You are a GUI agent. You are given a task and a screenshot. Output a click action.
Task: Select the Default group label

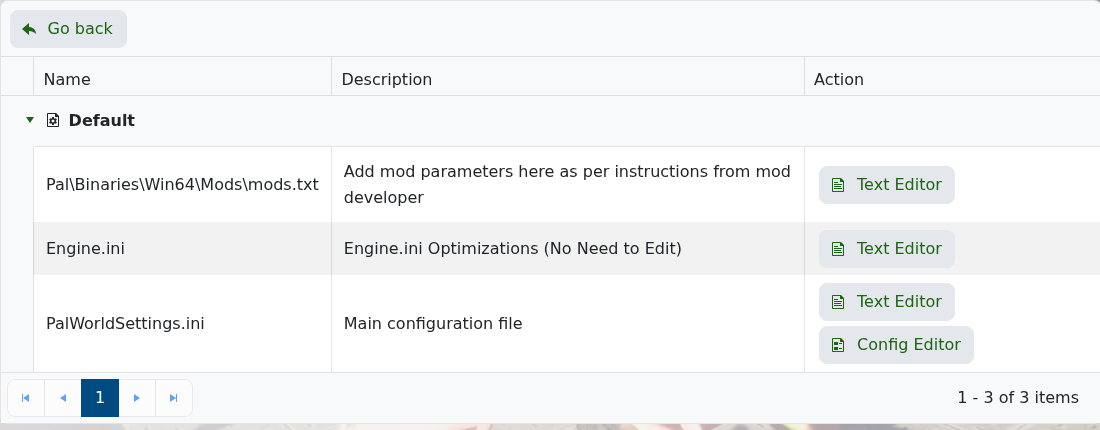(102, 120)
